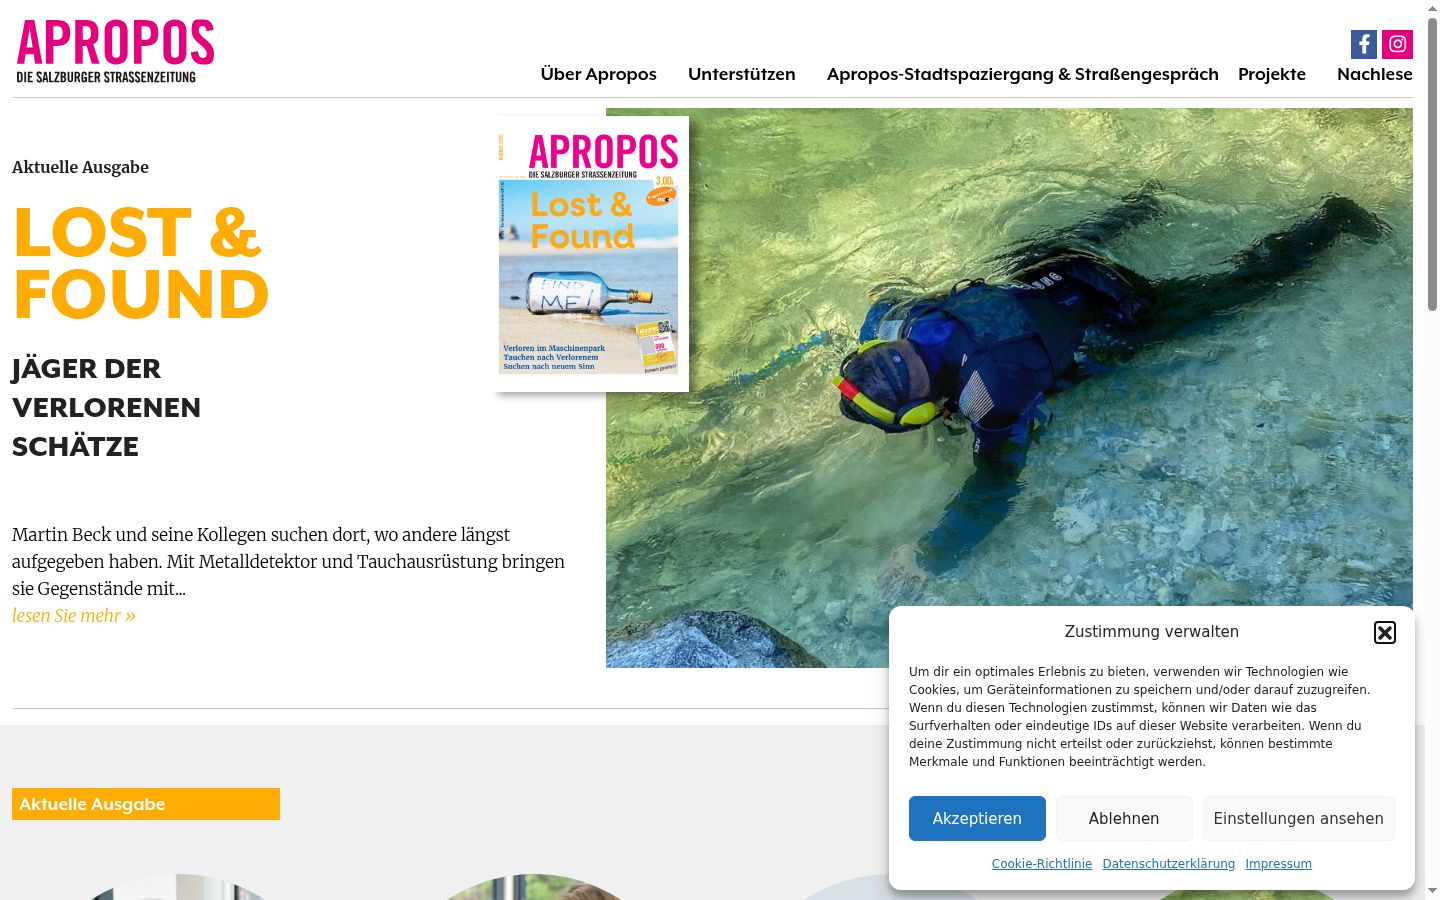Click the Akzeptieren button
This screenshot has height=900, width=1440.
tap(977, 818)
